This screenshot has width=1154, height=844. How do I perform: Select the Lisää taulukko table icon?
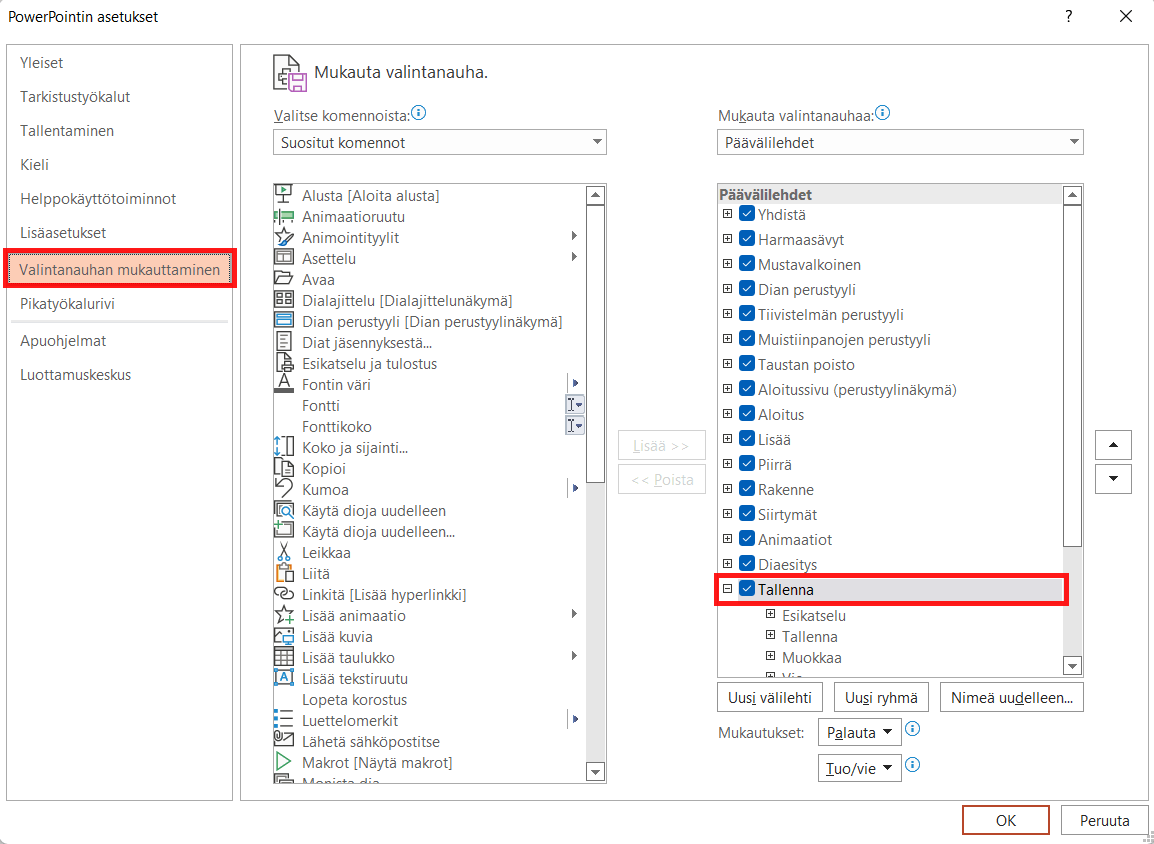click(284, 657)
